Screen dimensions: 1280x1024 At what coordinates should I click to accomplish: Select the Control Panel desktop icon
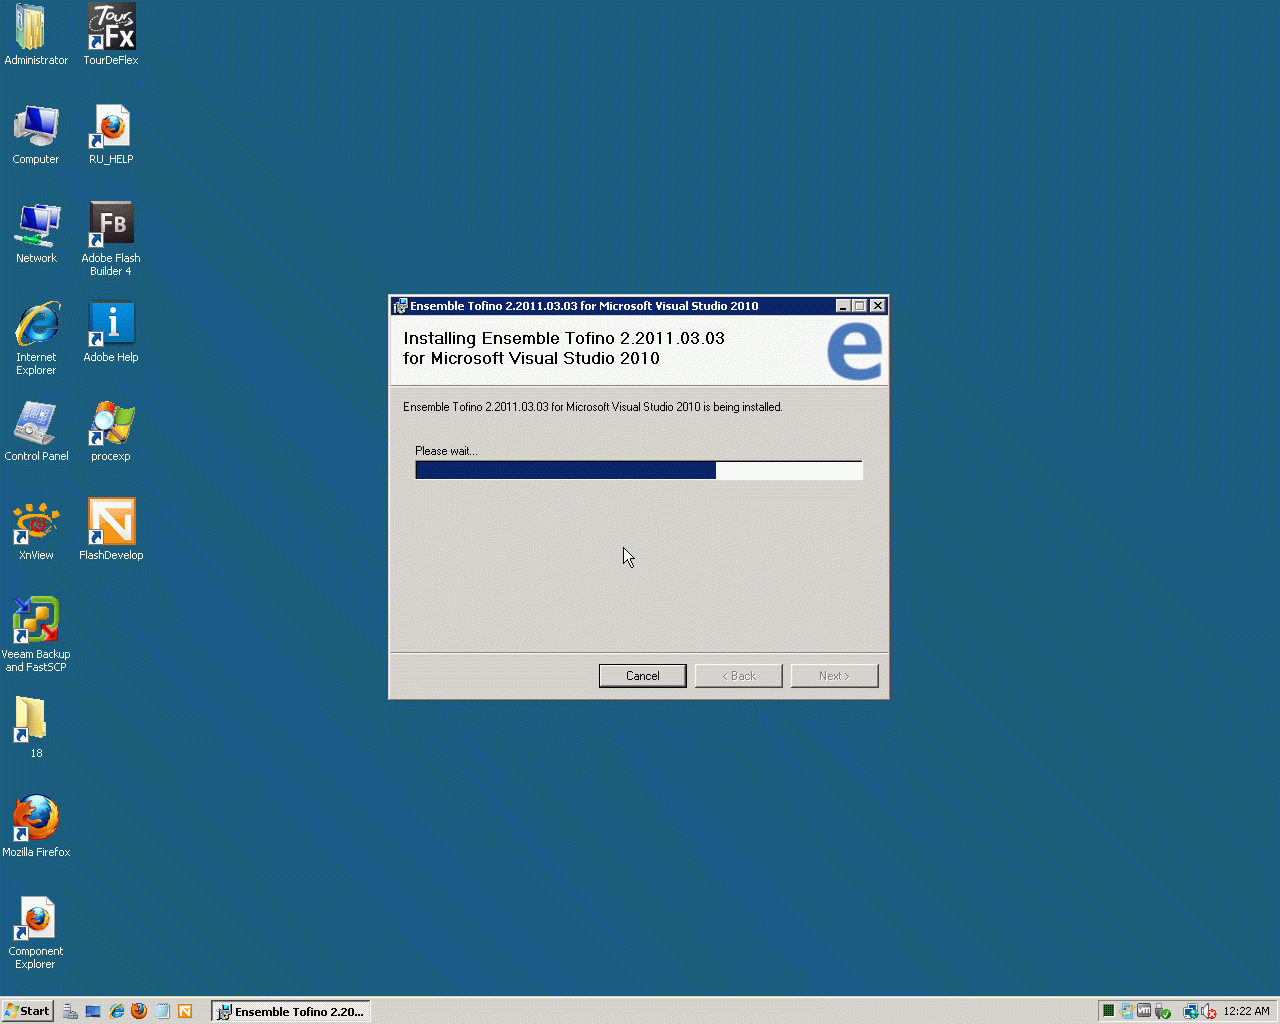tap(36, 431)
